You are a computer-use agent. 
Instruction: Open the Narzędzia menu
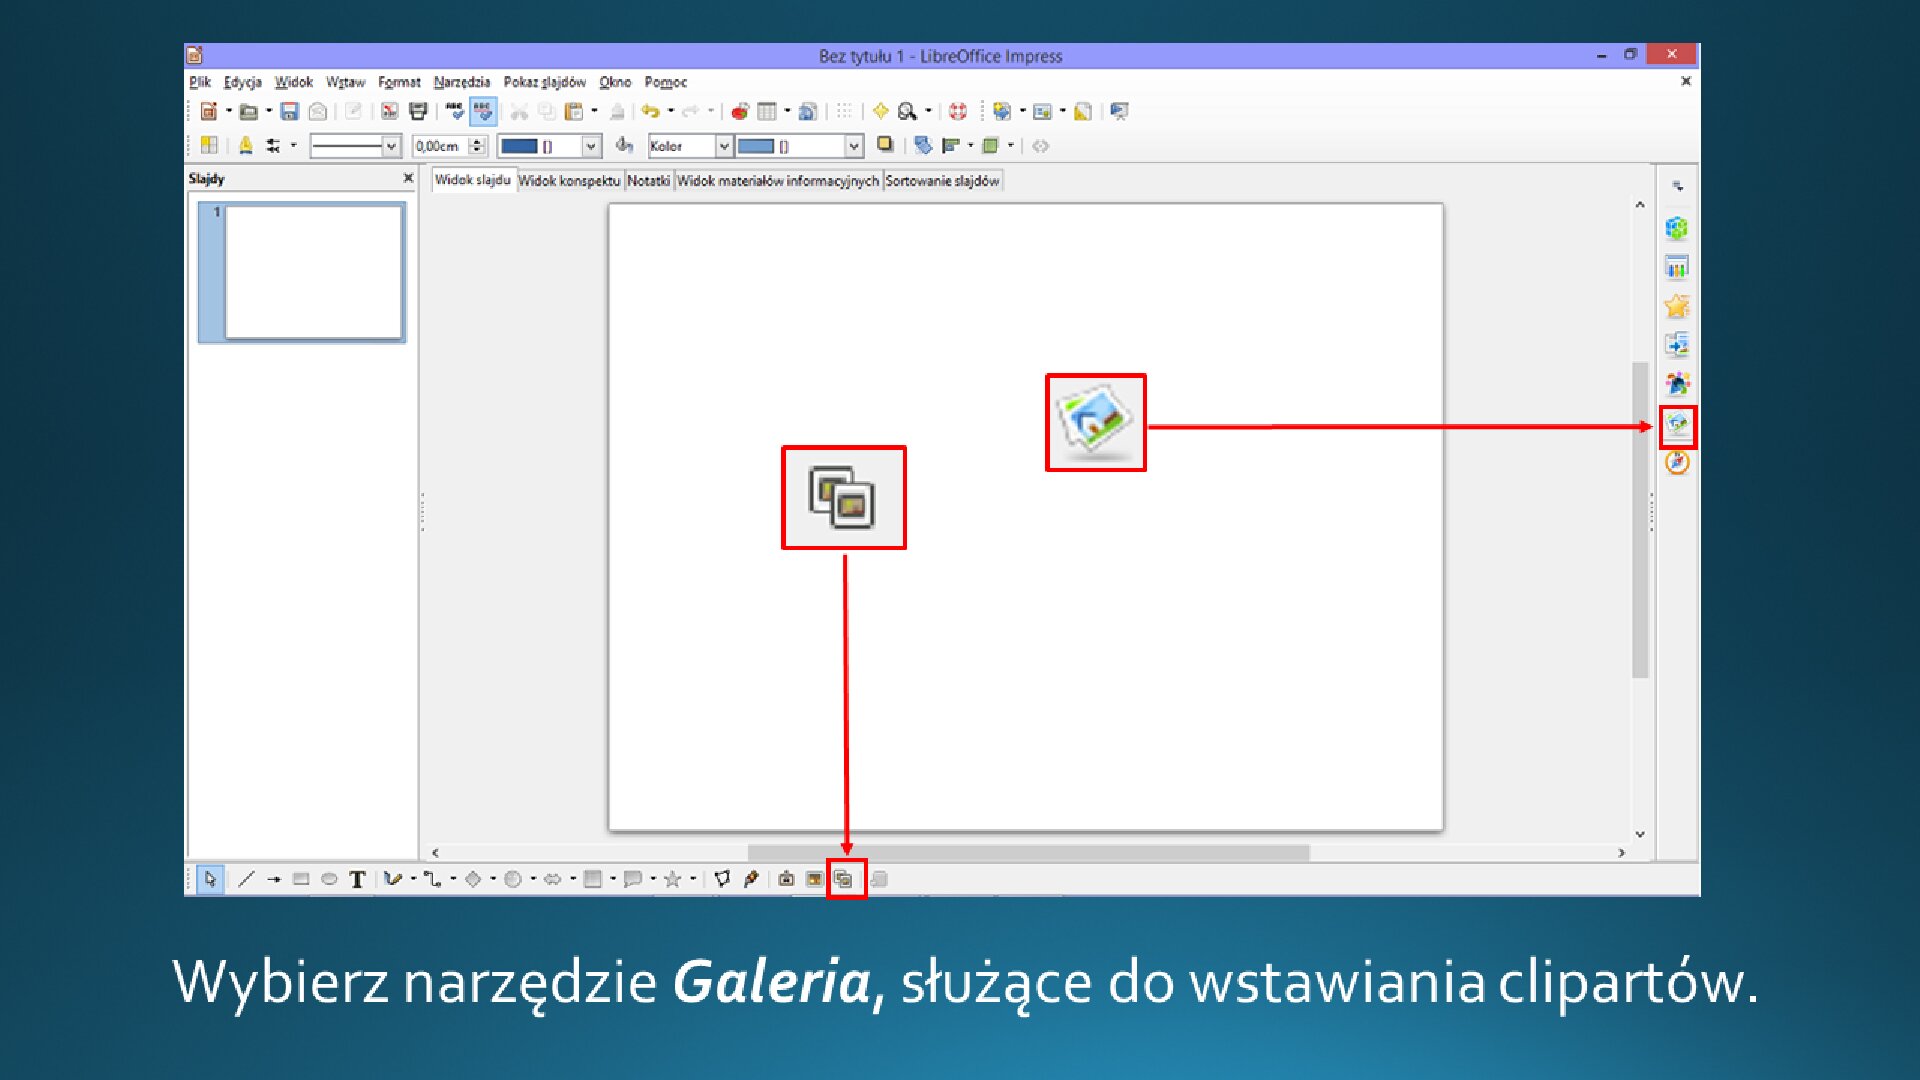click(x=462, y=82)
